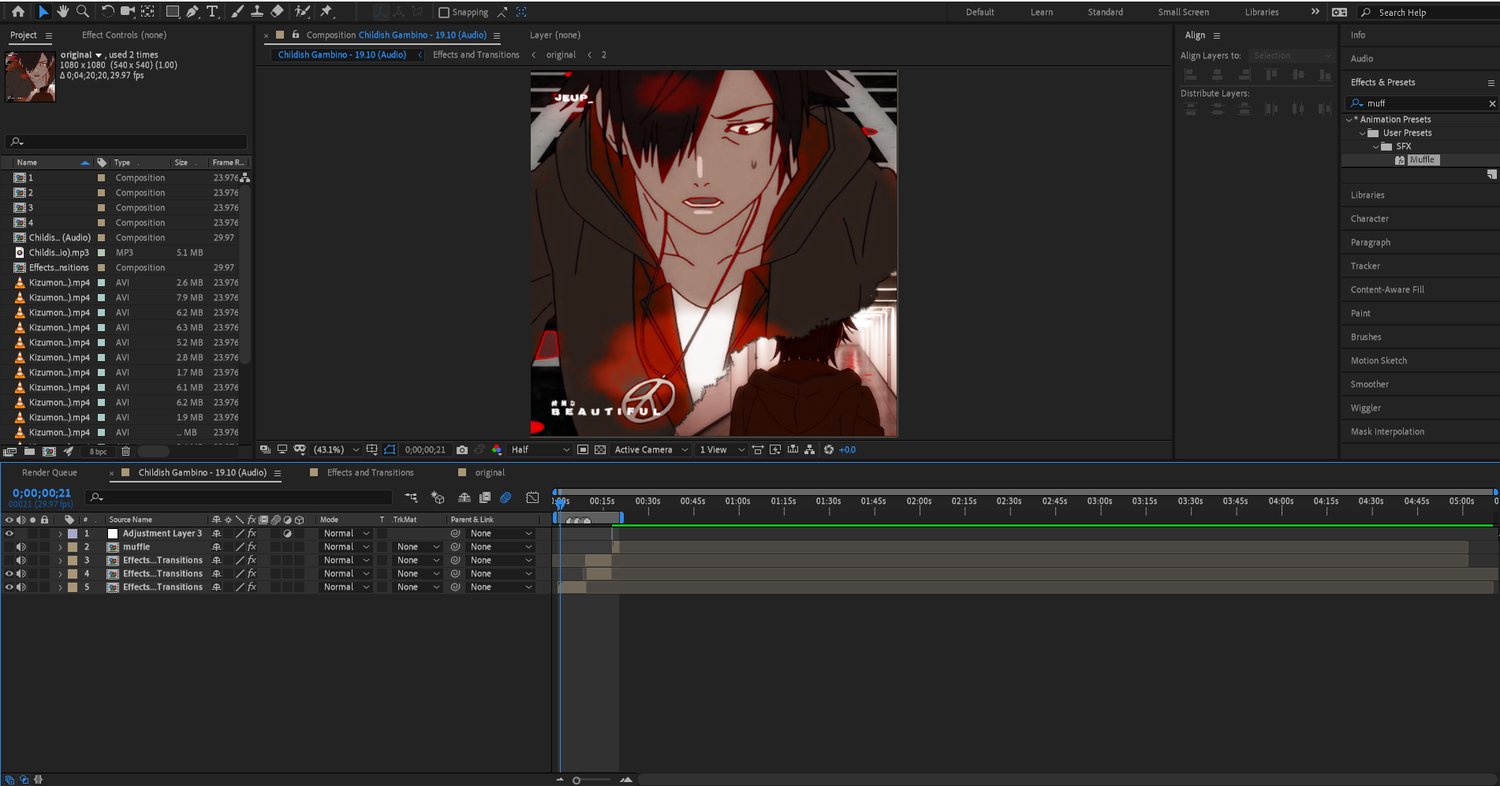The image size is (1500, 786).
Task: Open the Half resolution dropdown
Action: 540,450
